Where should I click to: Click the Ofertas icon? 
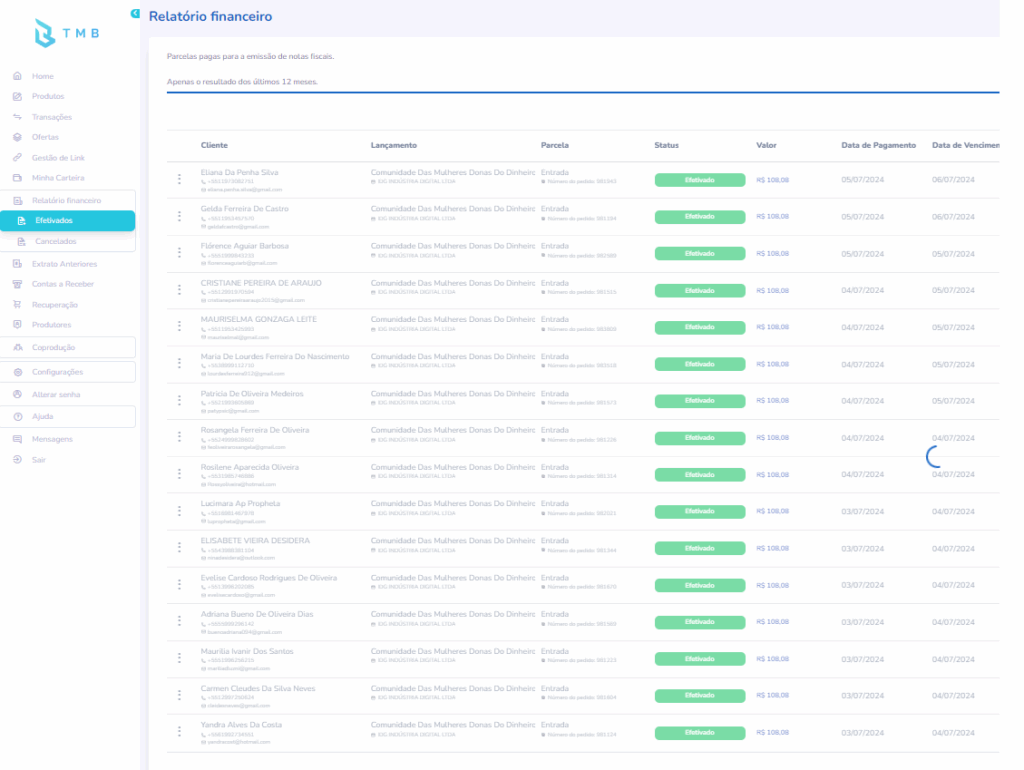tap(18, 137)
